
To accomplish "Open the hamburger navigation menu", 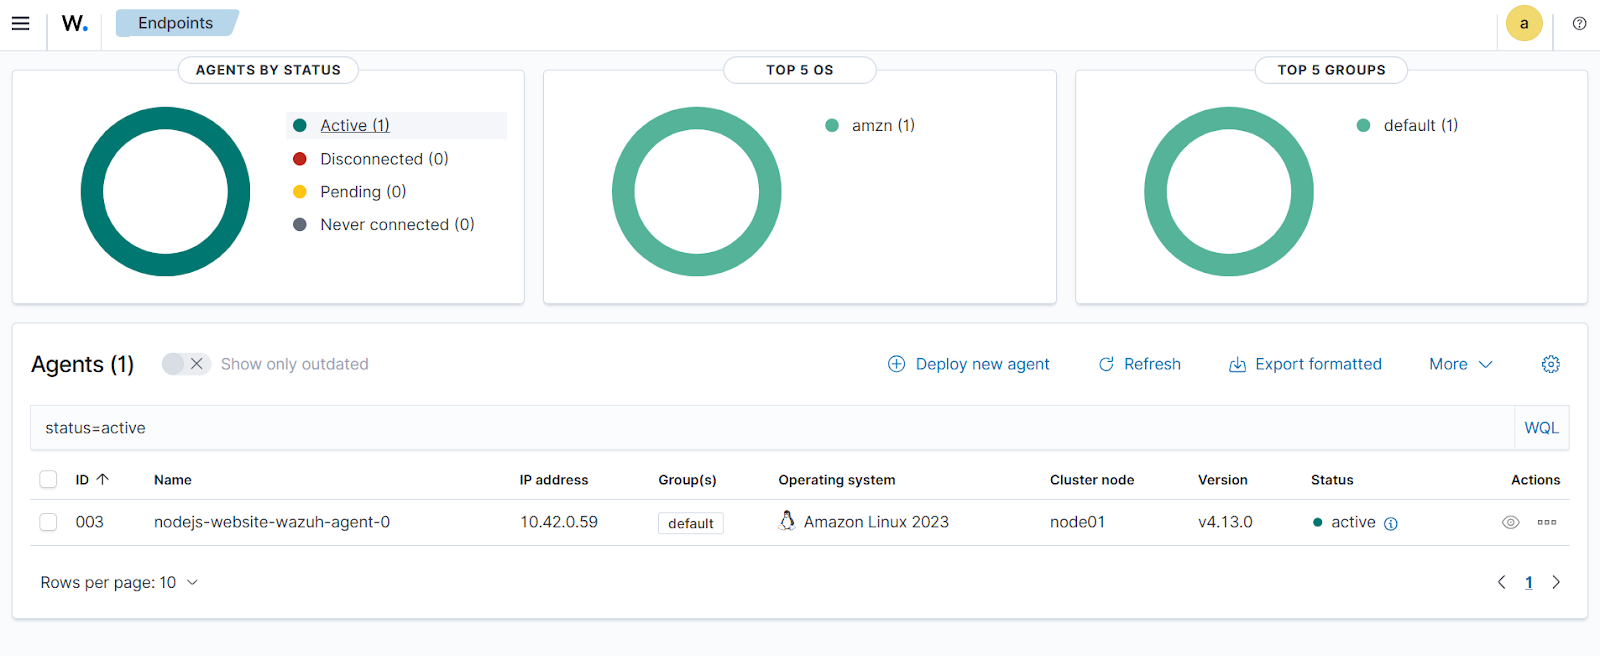I will 20,23.
